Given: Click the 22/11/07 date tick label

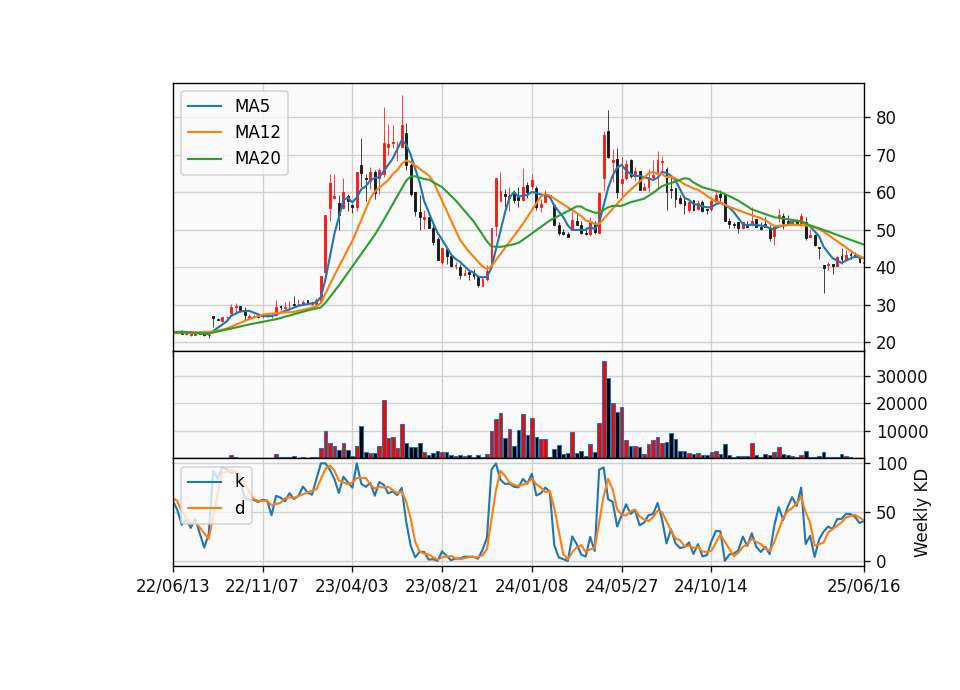Looking at the screenshot, I should (x=262, y=586).
